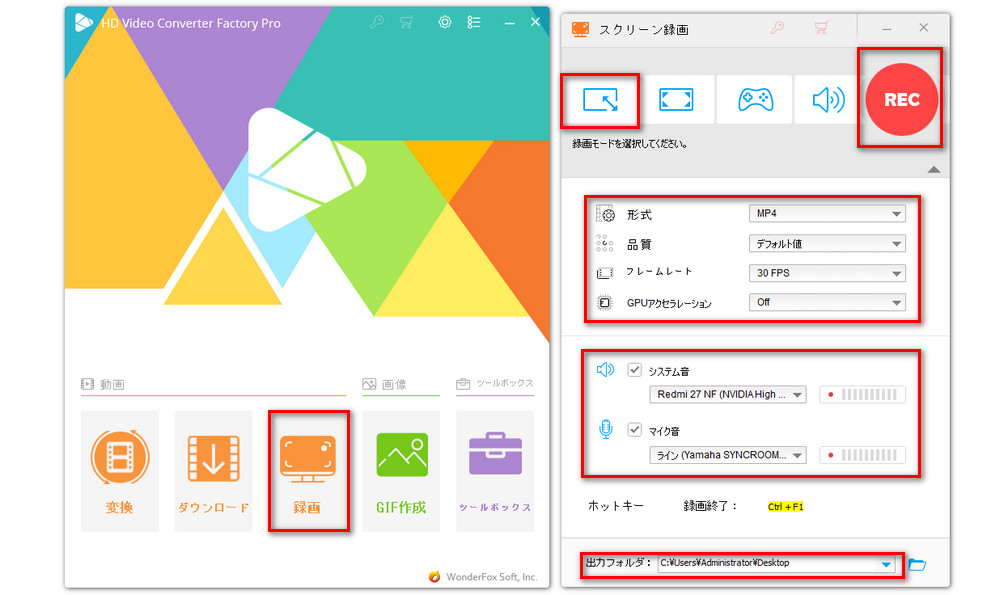The image size is (1000, 595).
Task: Open the フレームレート 30 FPS dropdown
Action: tap(827, 273)
